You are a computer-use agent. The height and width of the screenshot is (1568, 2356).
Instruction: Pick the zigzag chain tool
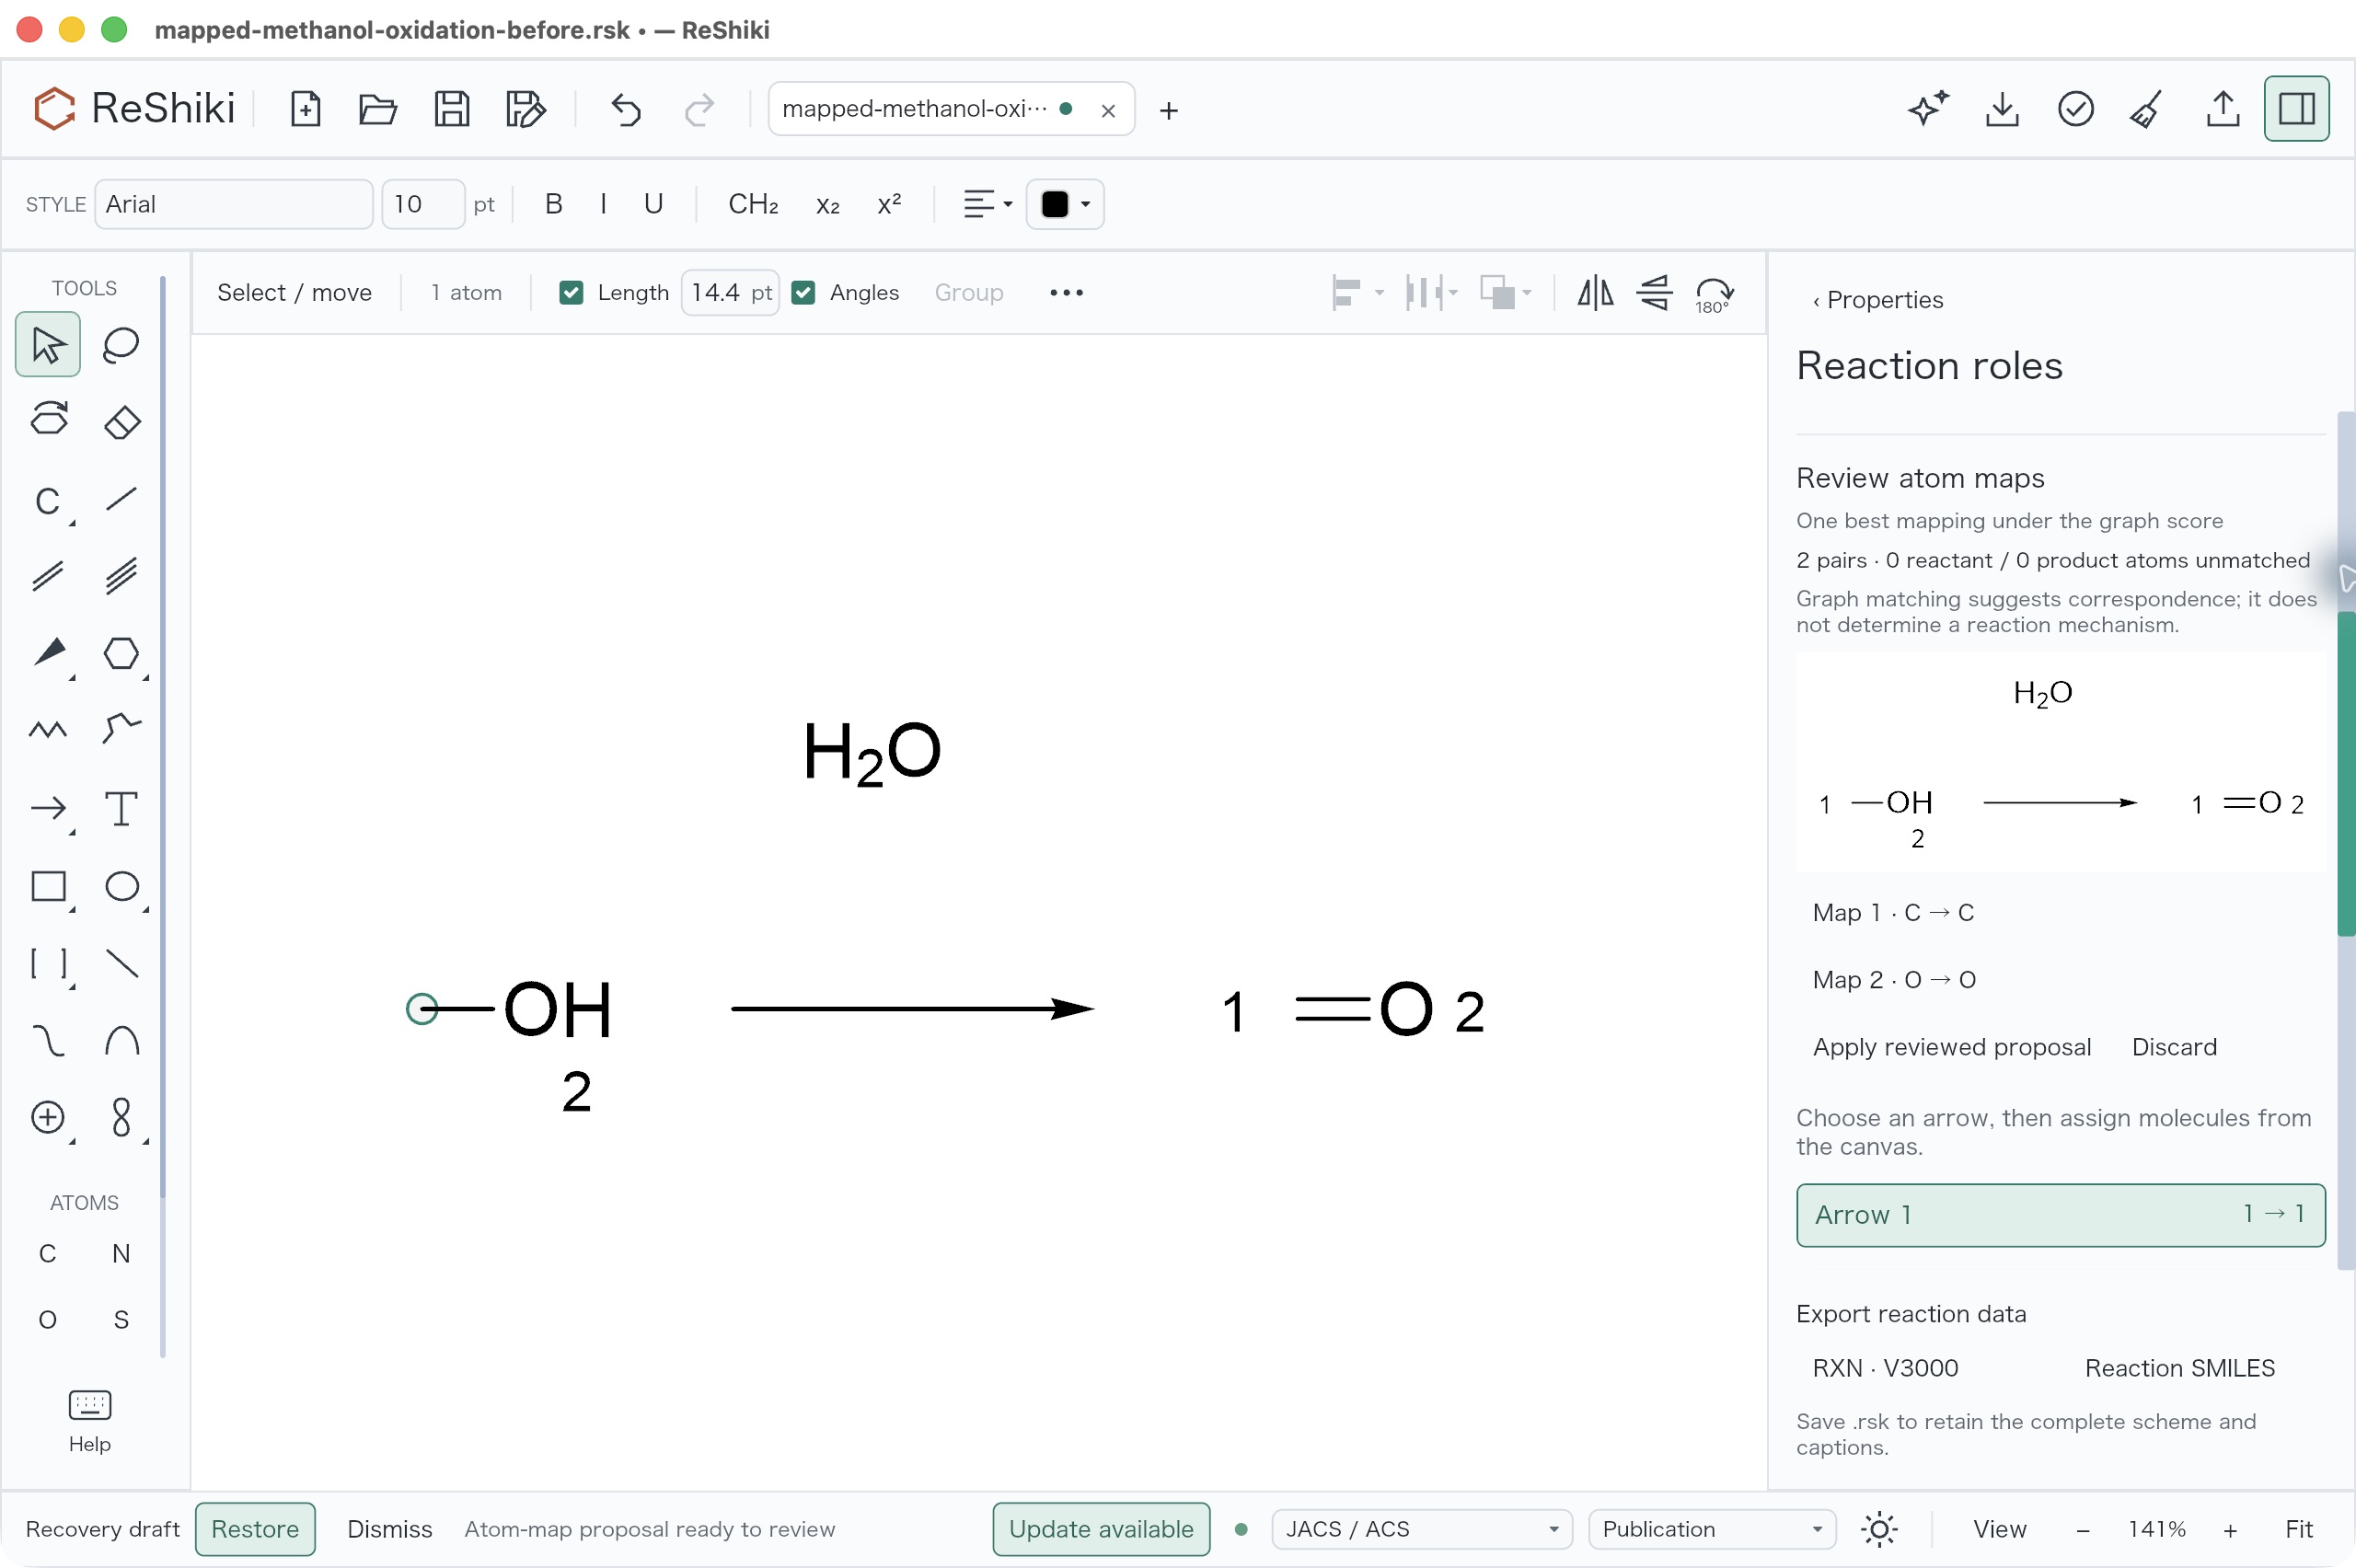(x=48, y=730)
